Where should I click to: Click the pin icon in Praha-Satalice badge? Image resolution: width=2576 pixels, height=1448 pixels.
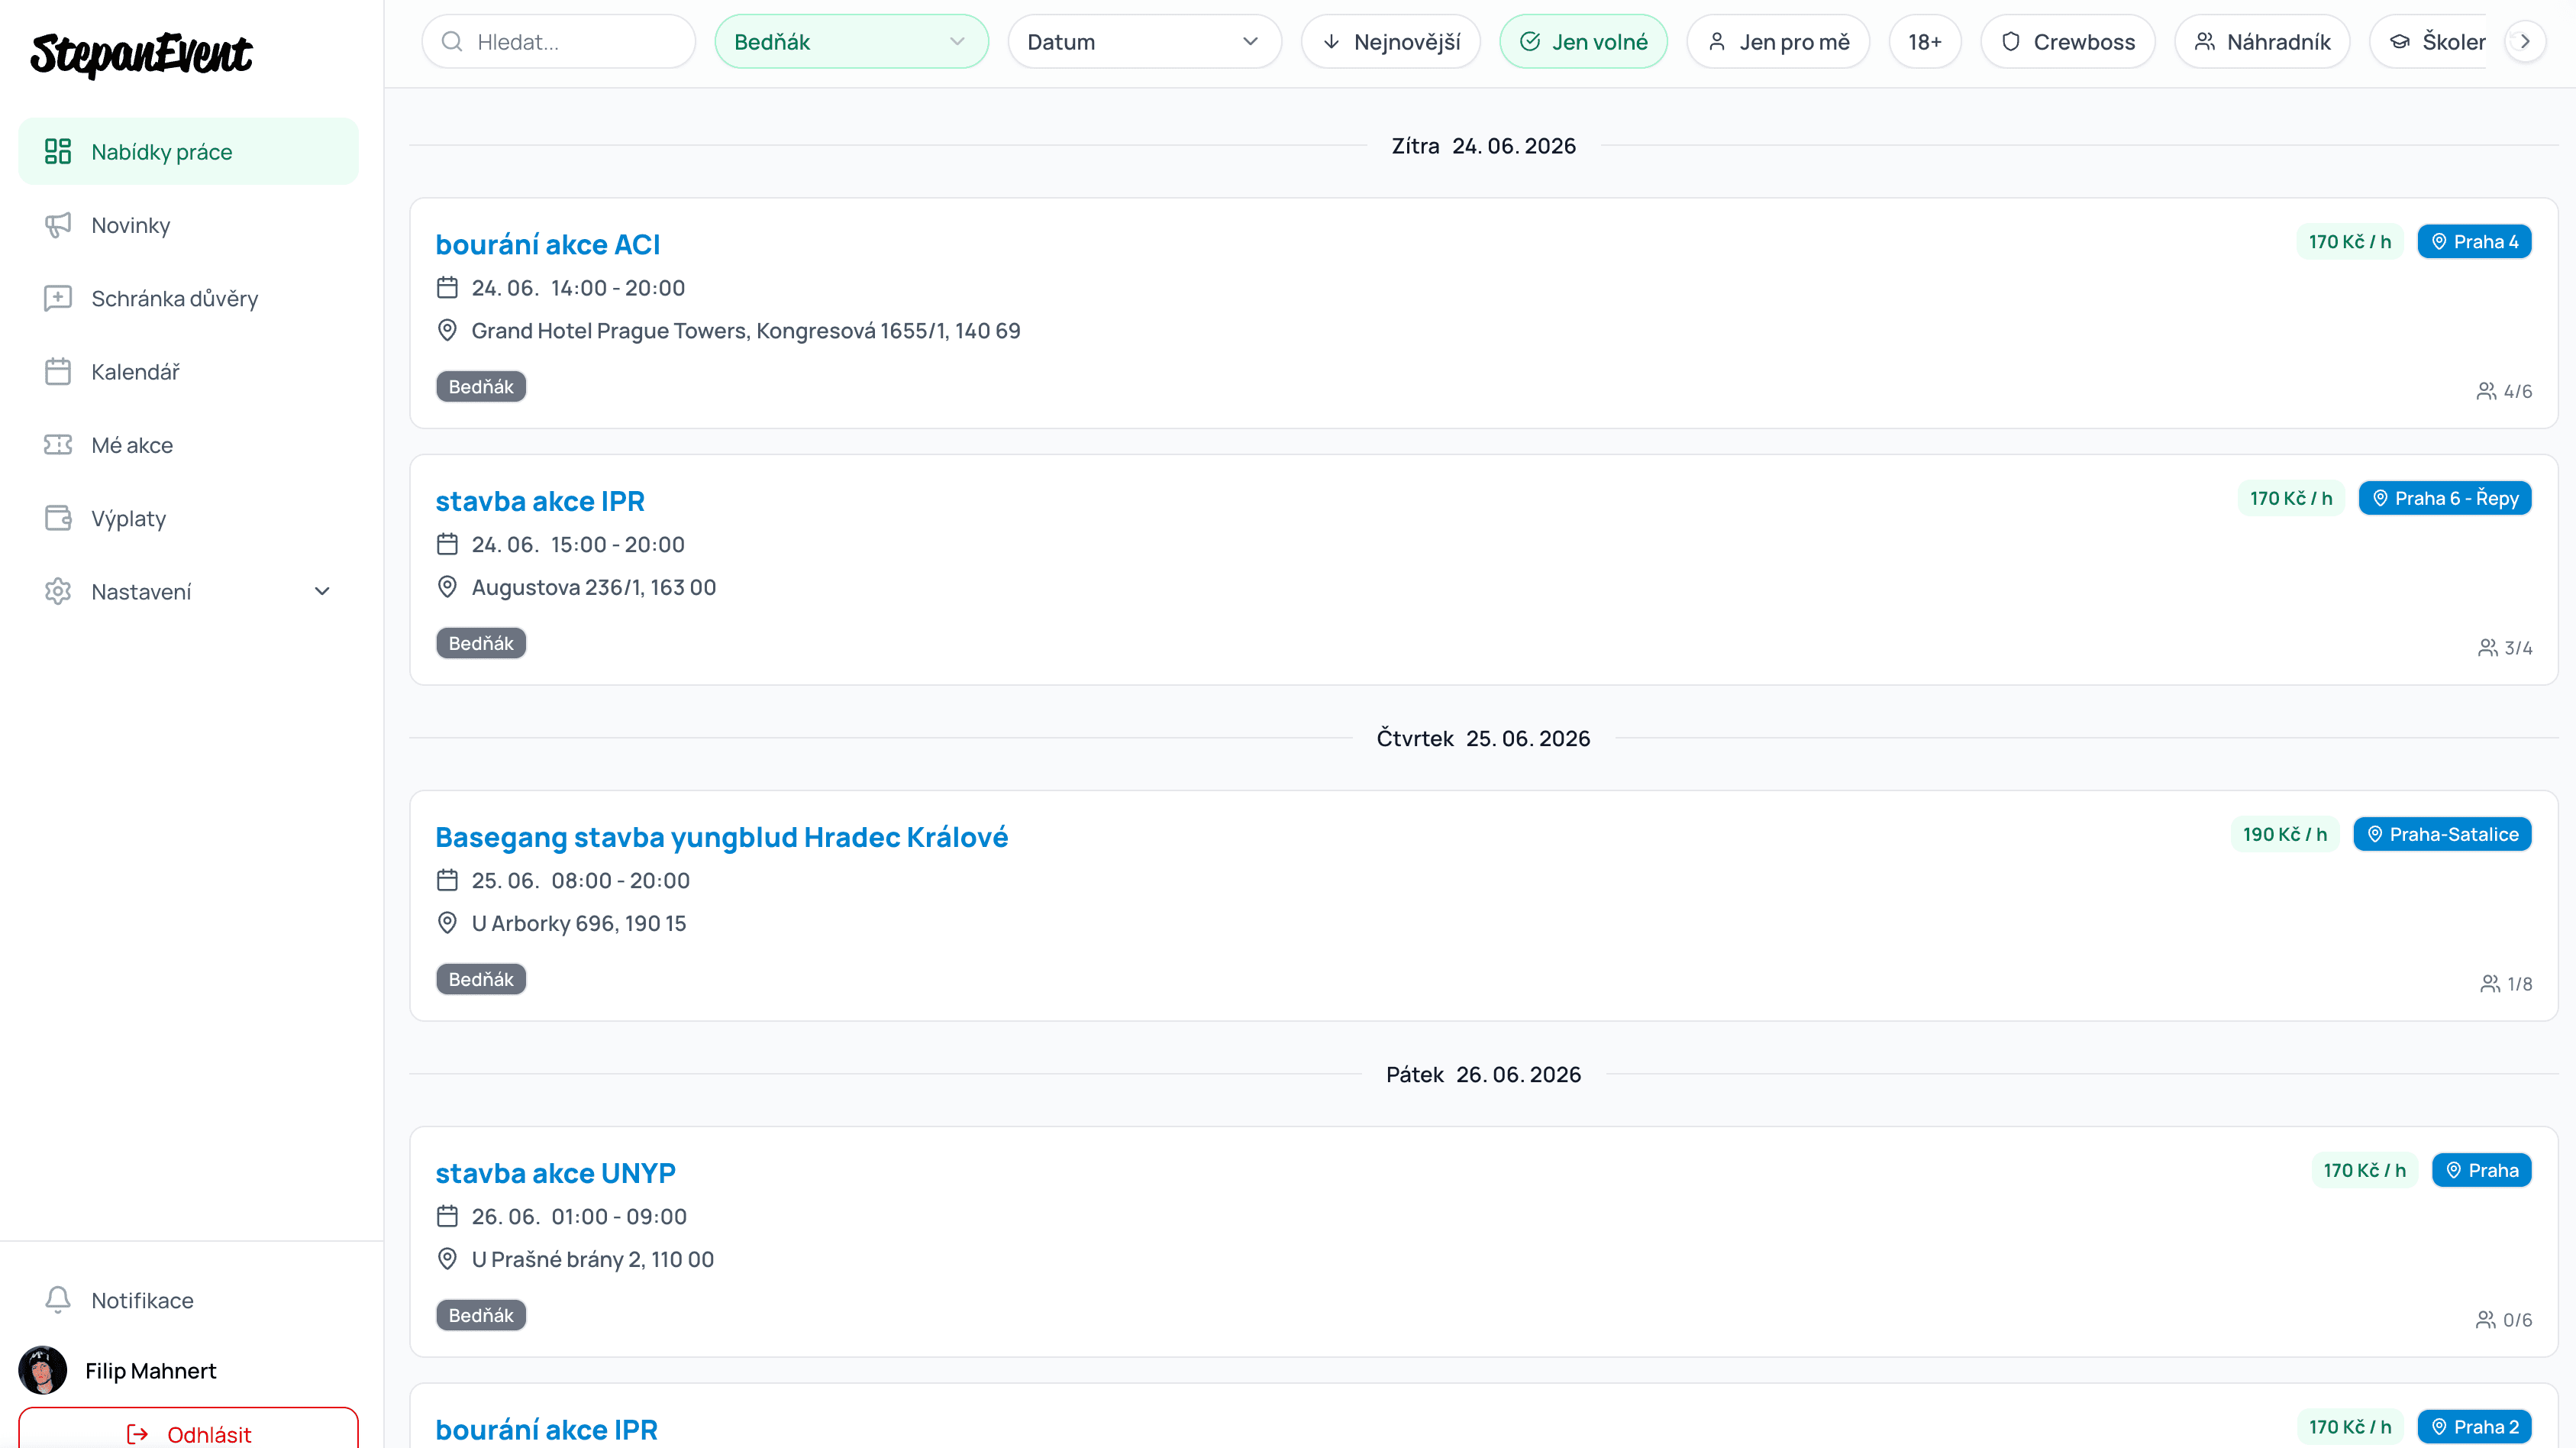coord(2375,834)
